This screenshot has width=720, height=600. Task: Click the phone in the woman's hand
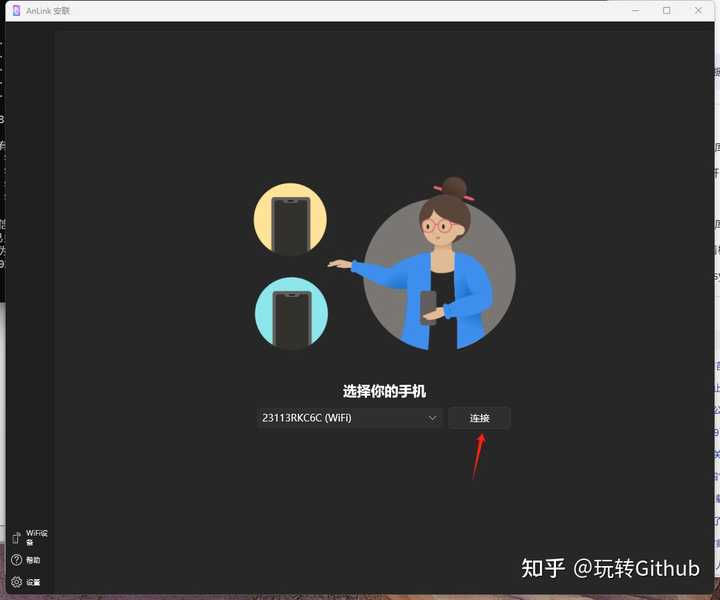(428, 307)
